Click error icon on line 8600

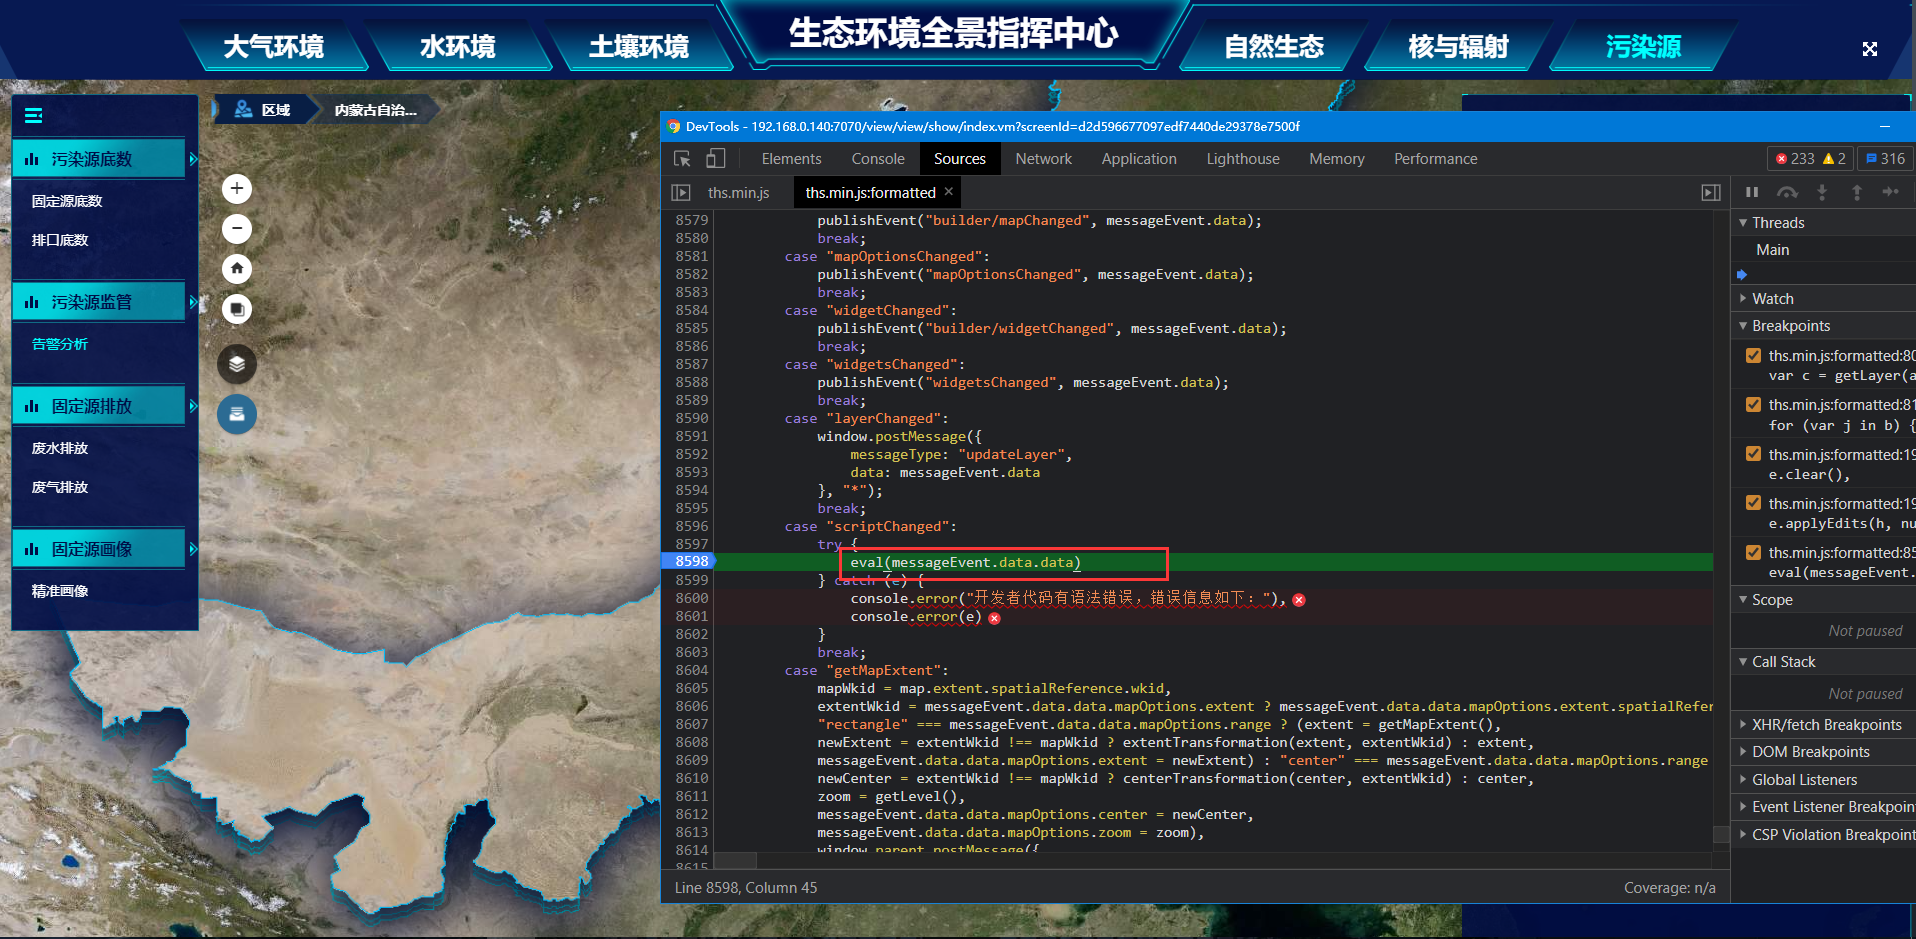[x=1299, y=600]
